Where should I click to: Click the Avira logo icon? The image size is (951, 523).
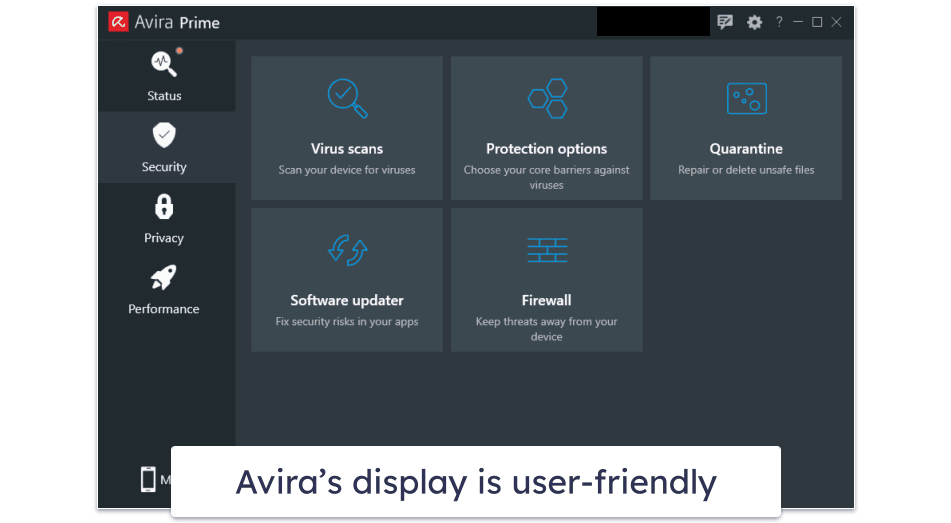click(118, 22)
